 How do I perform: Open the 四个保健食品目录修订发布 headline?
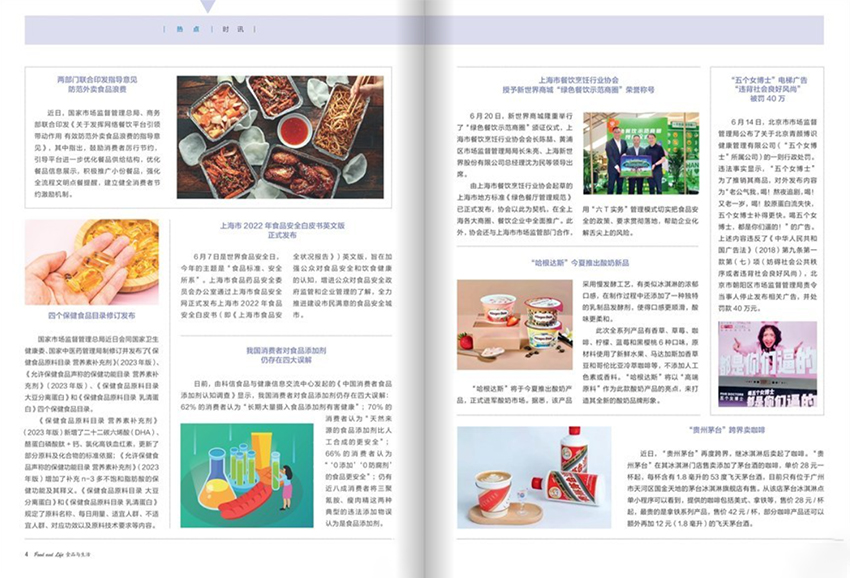click(92, 316)
